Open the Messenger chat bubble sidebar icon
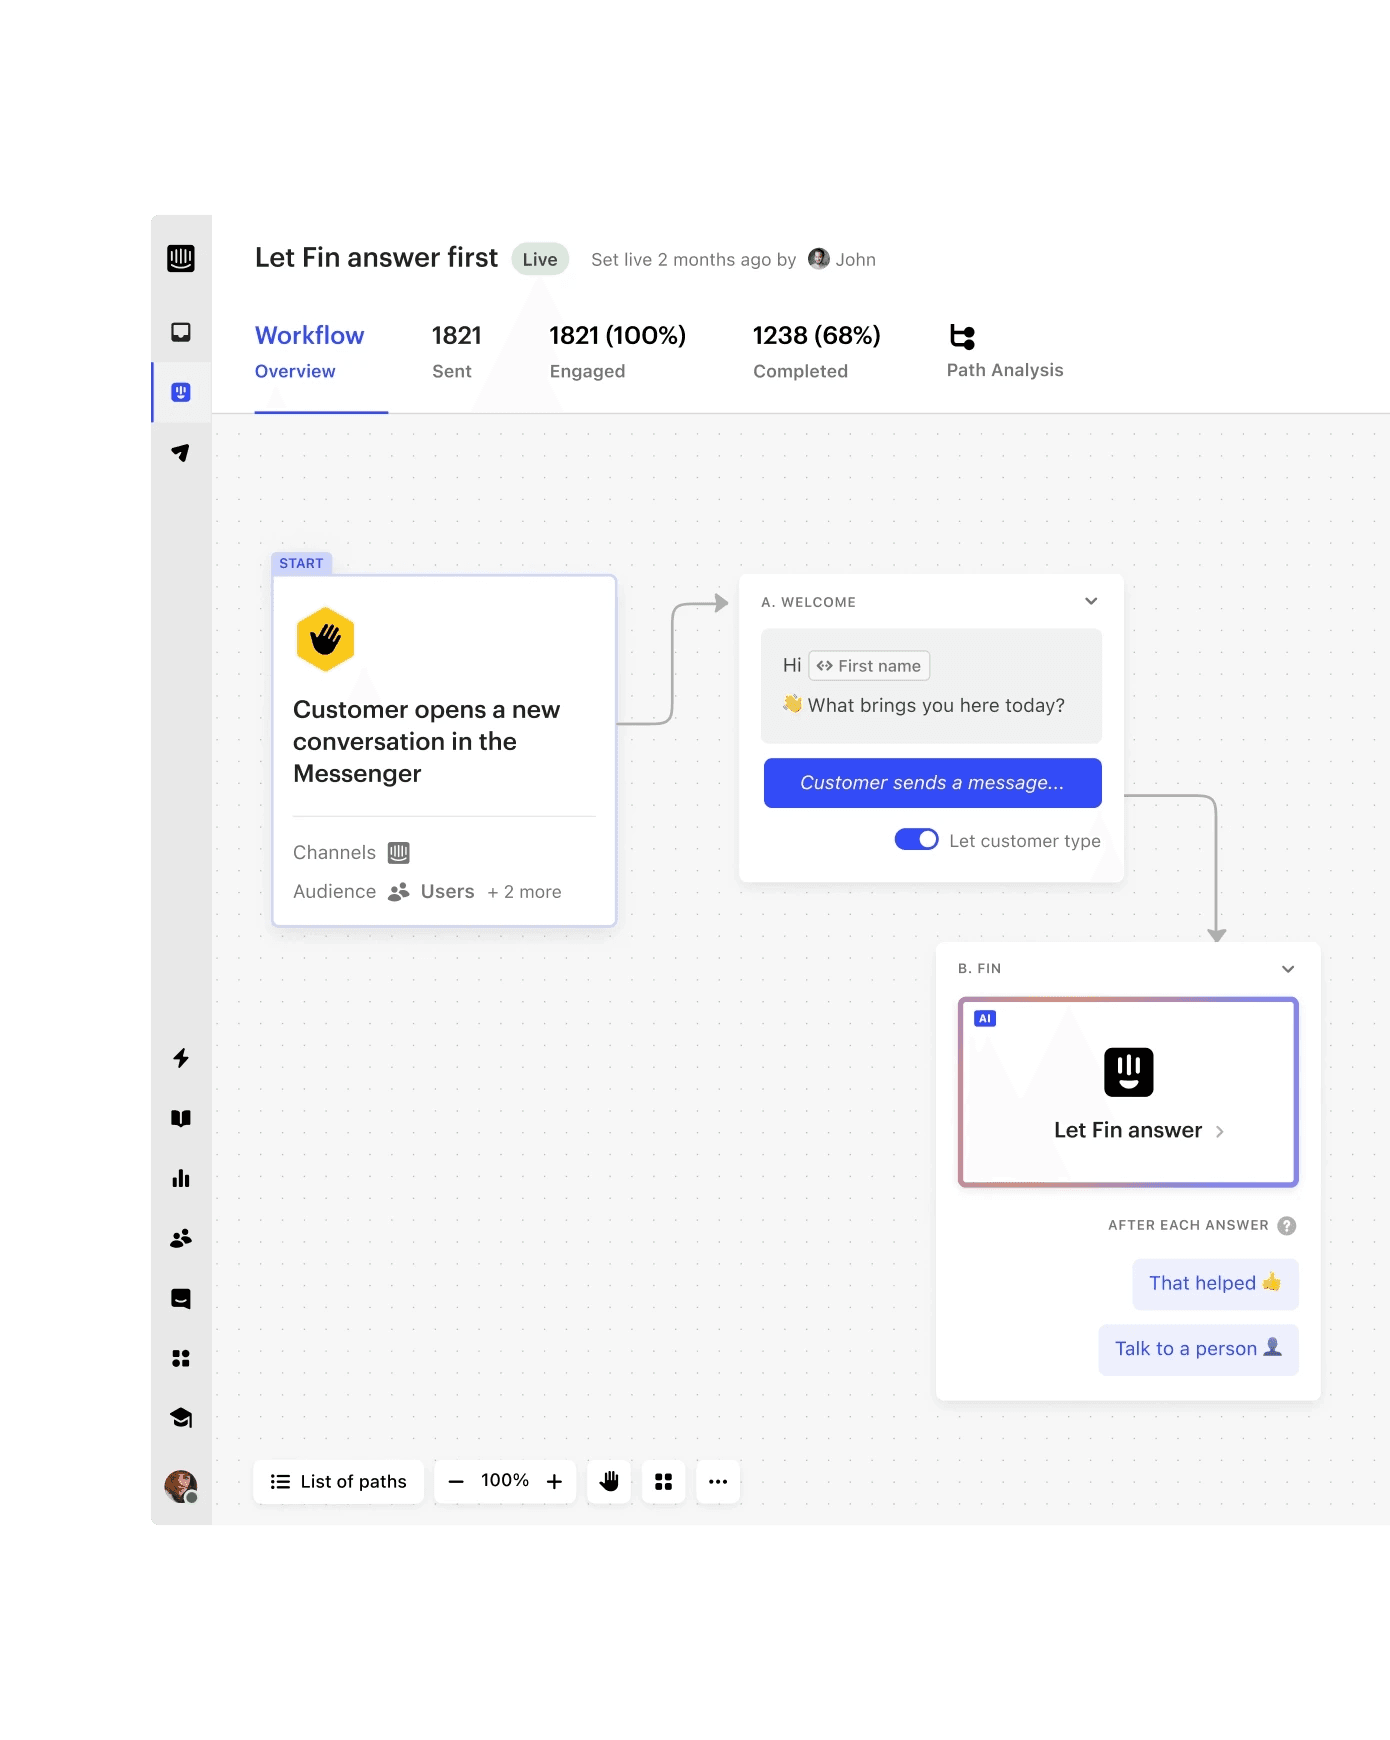The height and width of the screenshot is (1740, 1390). point(181,1298)
